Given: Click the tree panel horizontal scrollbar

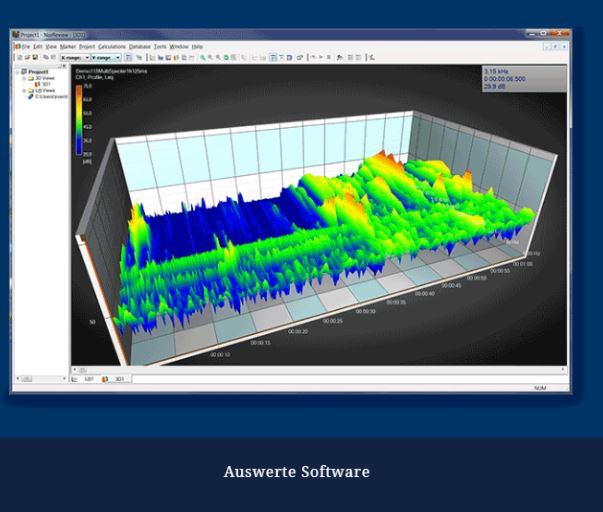Looking at the screenshot, I should [40, 379].
